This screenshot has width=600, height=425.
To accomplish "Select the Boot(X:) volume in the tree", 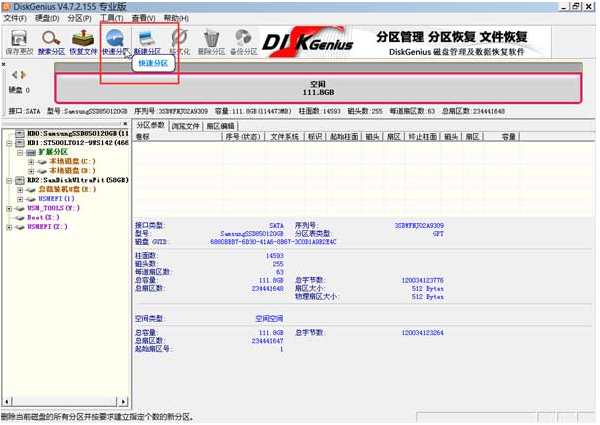I will tap(43, 217).
